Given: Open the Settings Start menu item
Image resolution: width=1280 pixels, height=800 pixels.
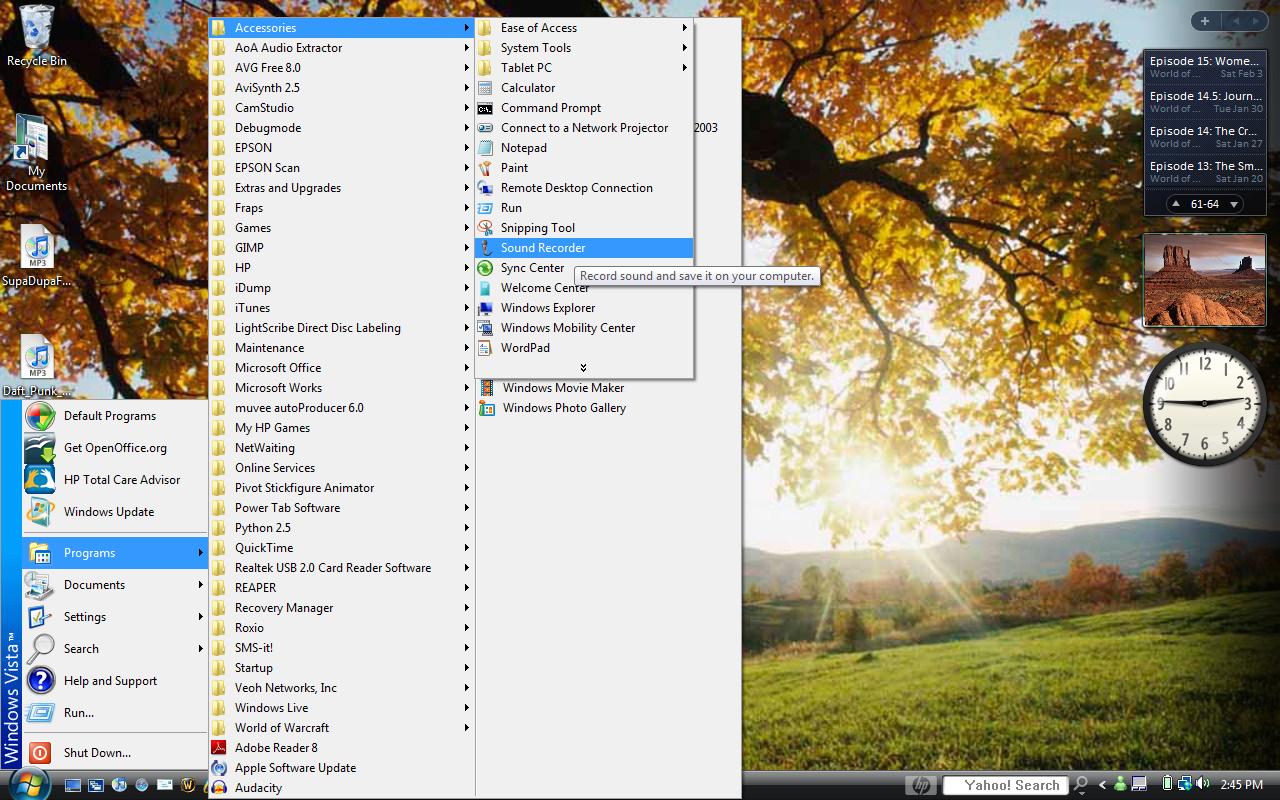Looking at the screenshot, I should (x=115, y=617).
